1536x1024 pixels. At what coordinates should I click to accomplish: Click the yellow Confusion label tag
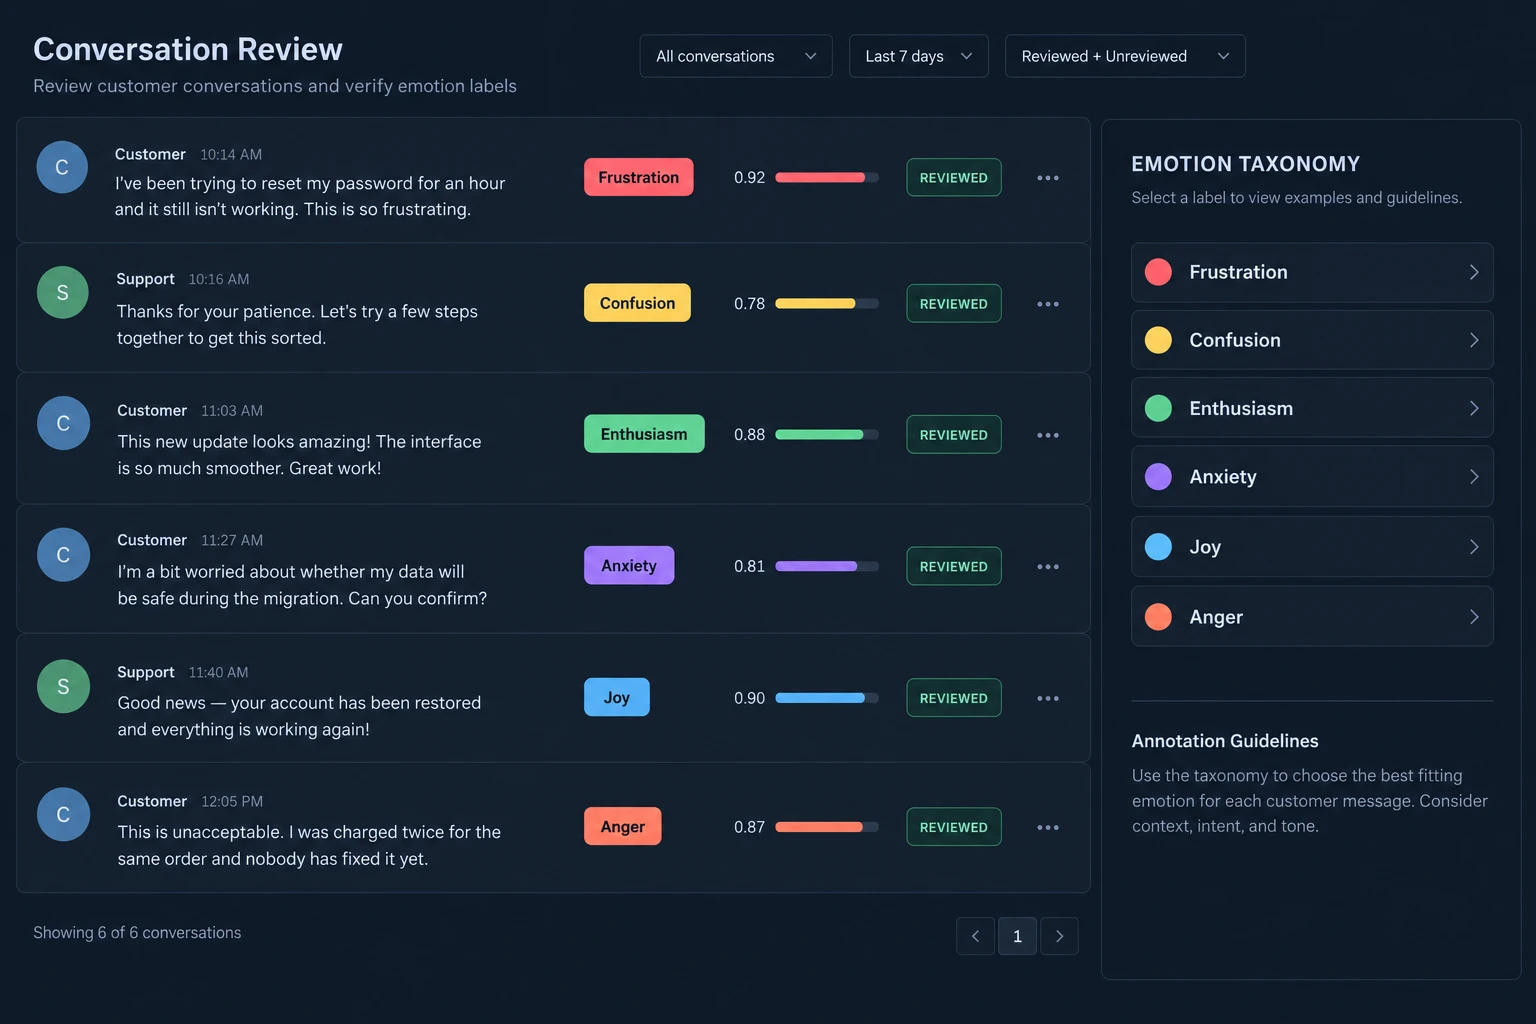point(637,303)
